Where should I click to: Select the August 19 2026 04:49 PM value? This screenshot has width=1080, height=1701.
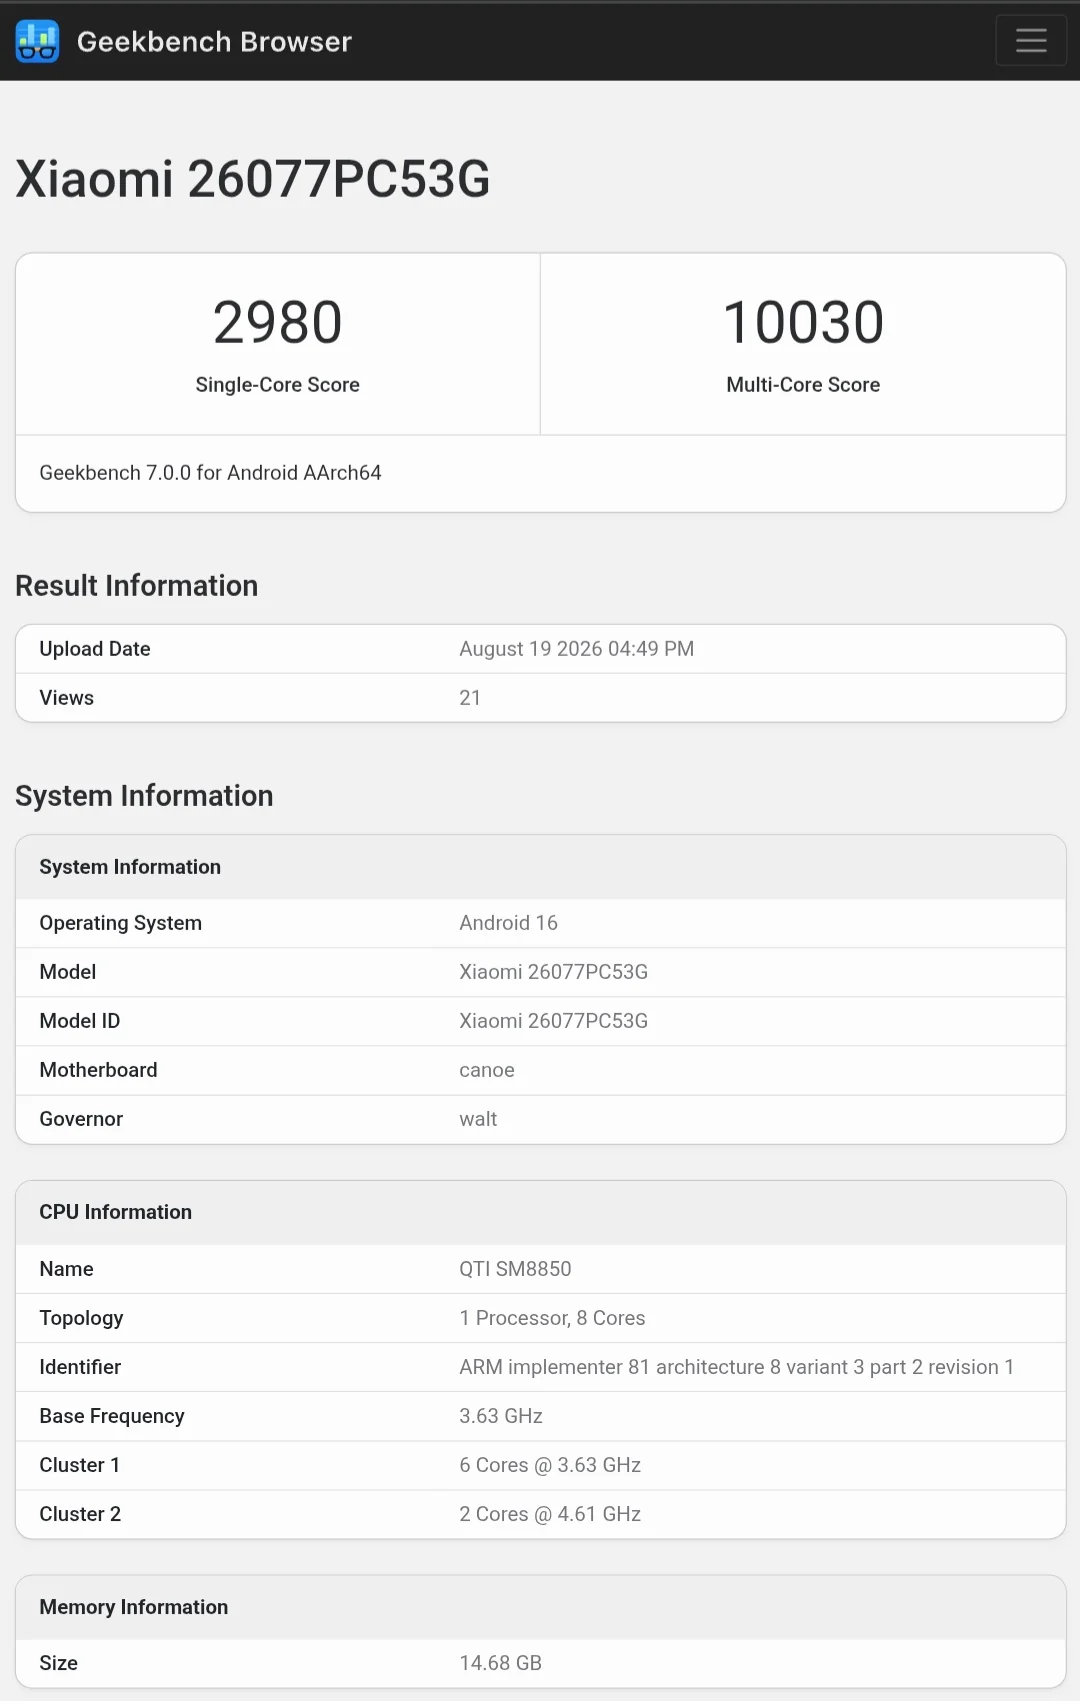(577, 649)
